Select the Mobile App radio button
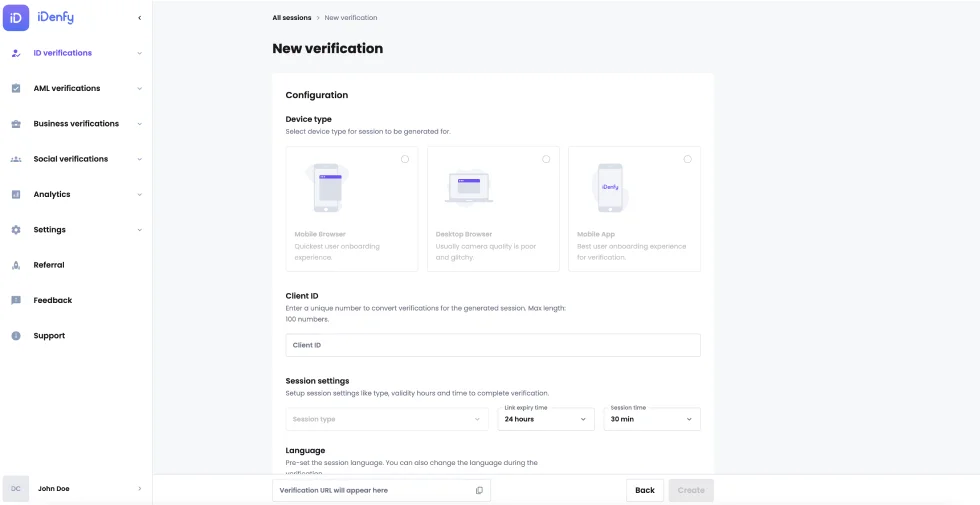Image resolution: width=980 pixels, height=505 pixels. tap(687, 159)
